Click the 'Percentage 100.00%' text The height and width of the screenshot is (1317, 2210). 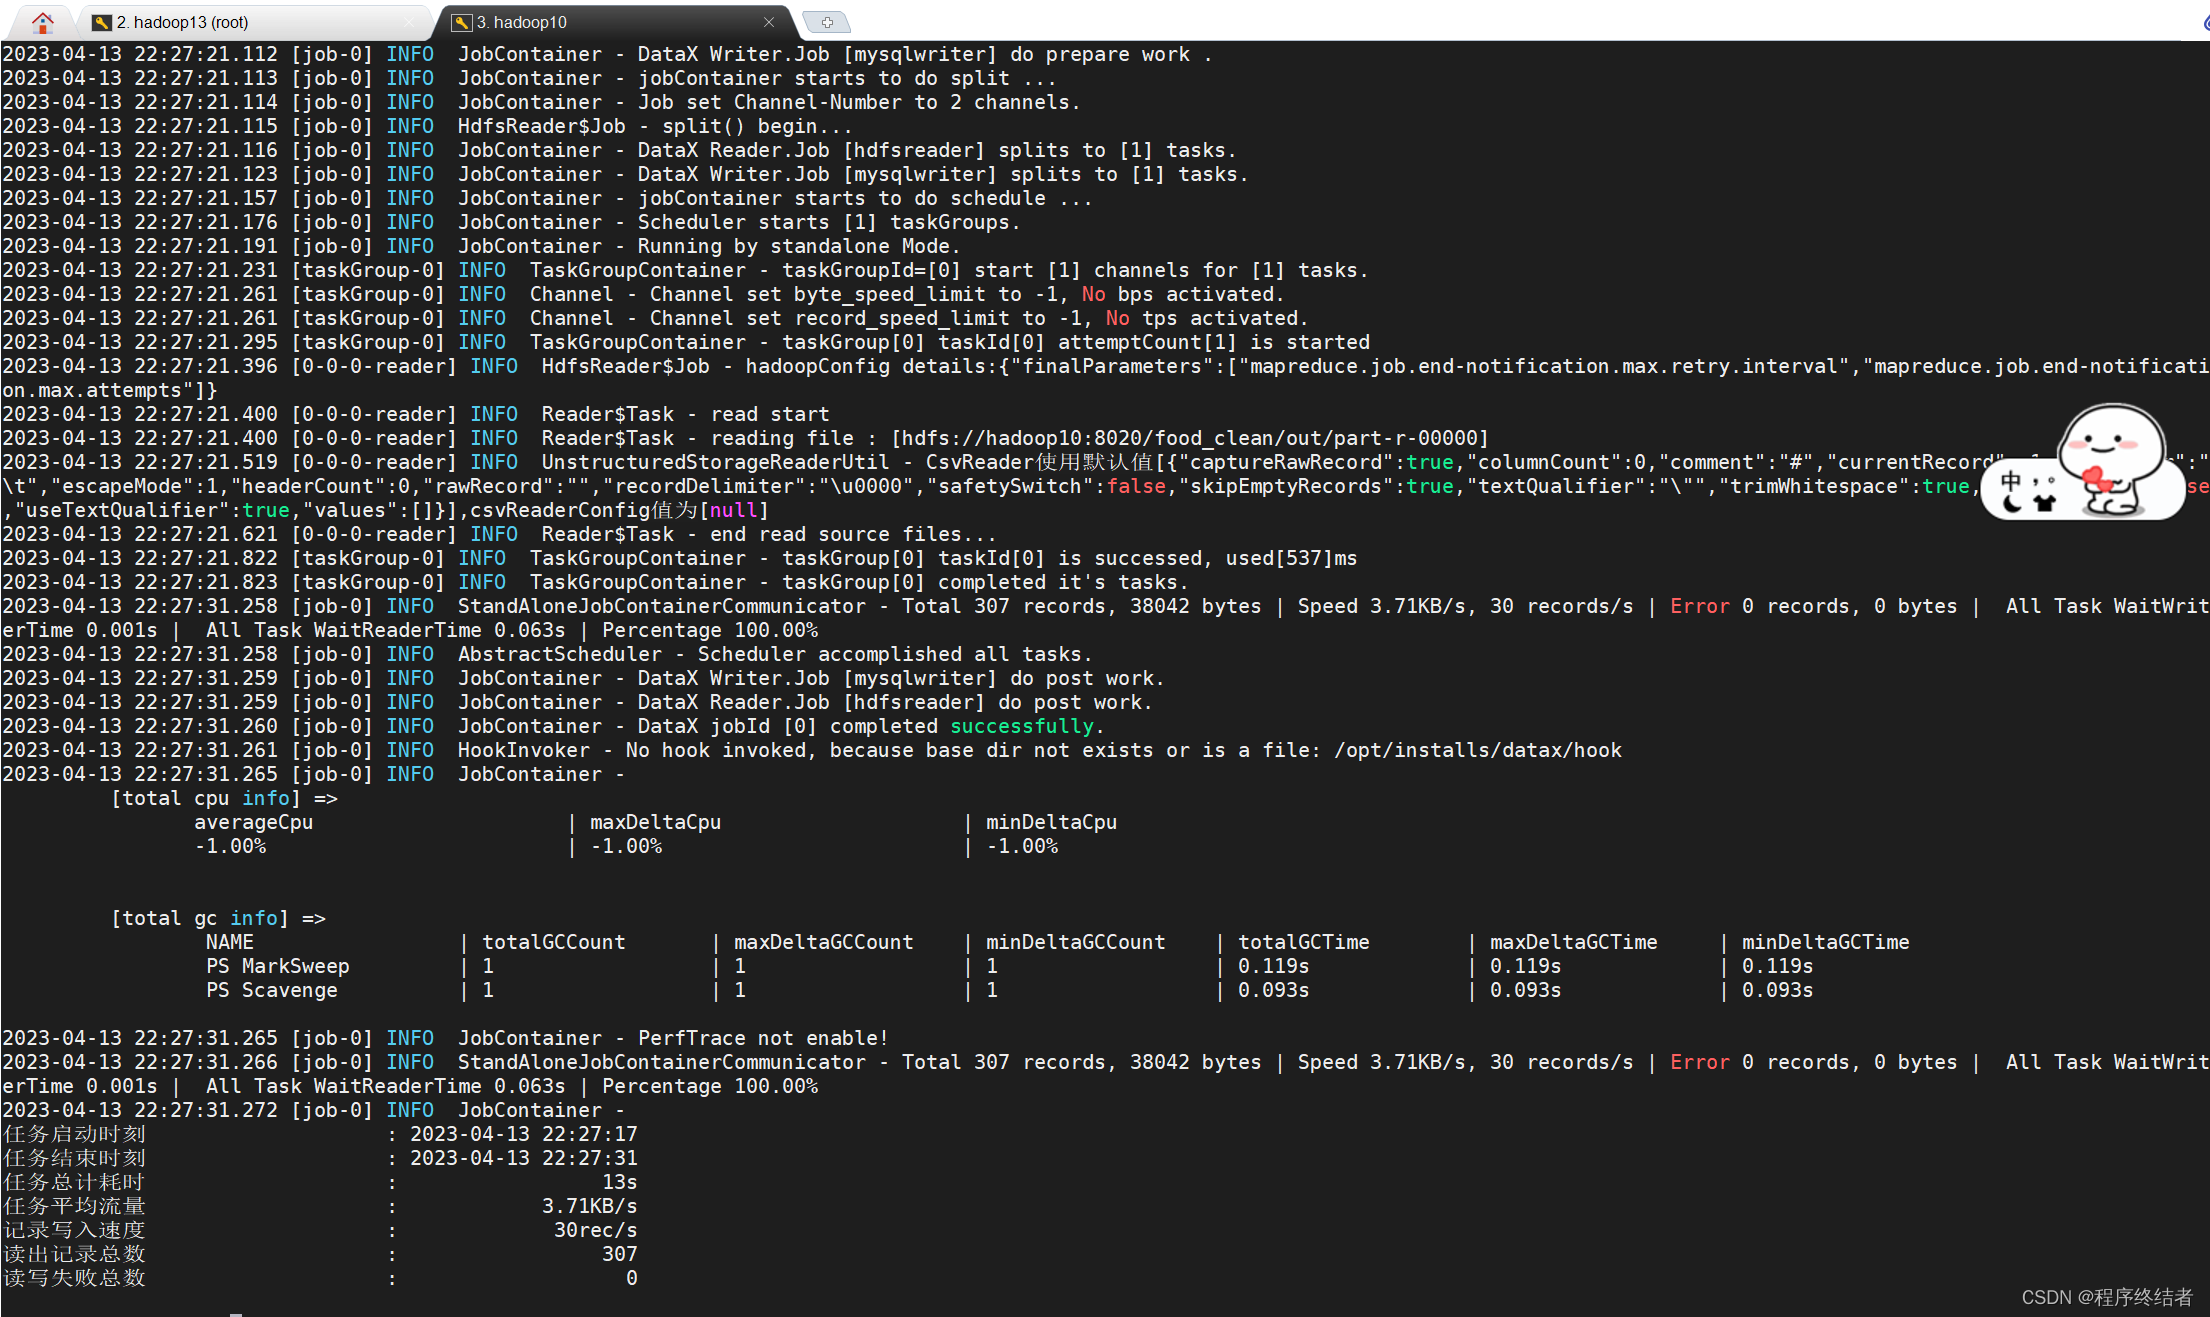[711, 630]
